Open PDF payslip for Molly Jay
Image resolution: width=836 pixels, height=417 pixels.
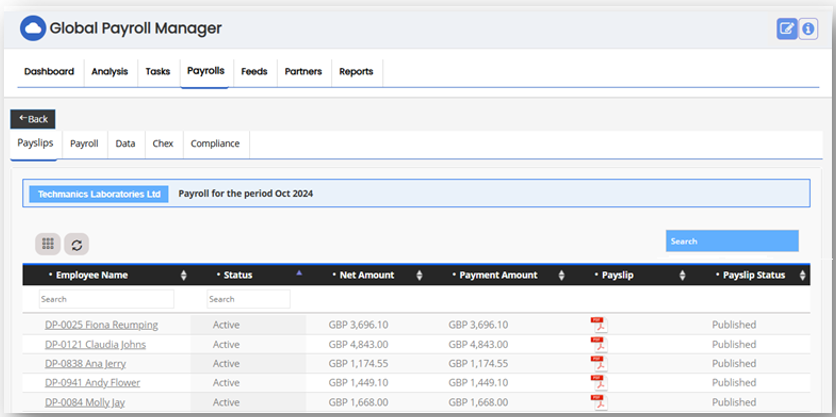click(599, 402)
